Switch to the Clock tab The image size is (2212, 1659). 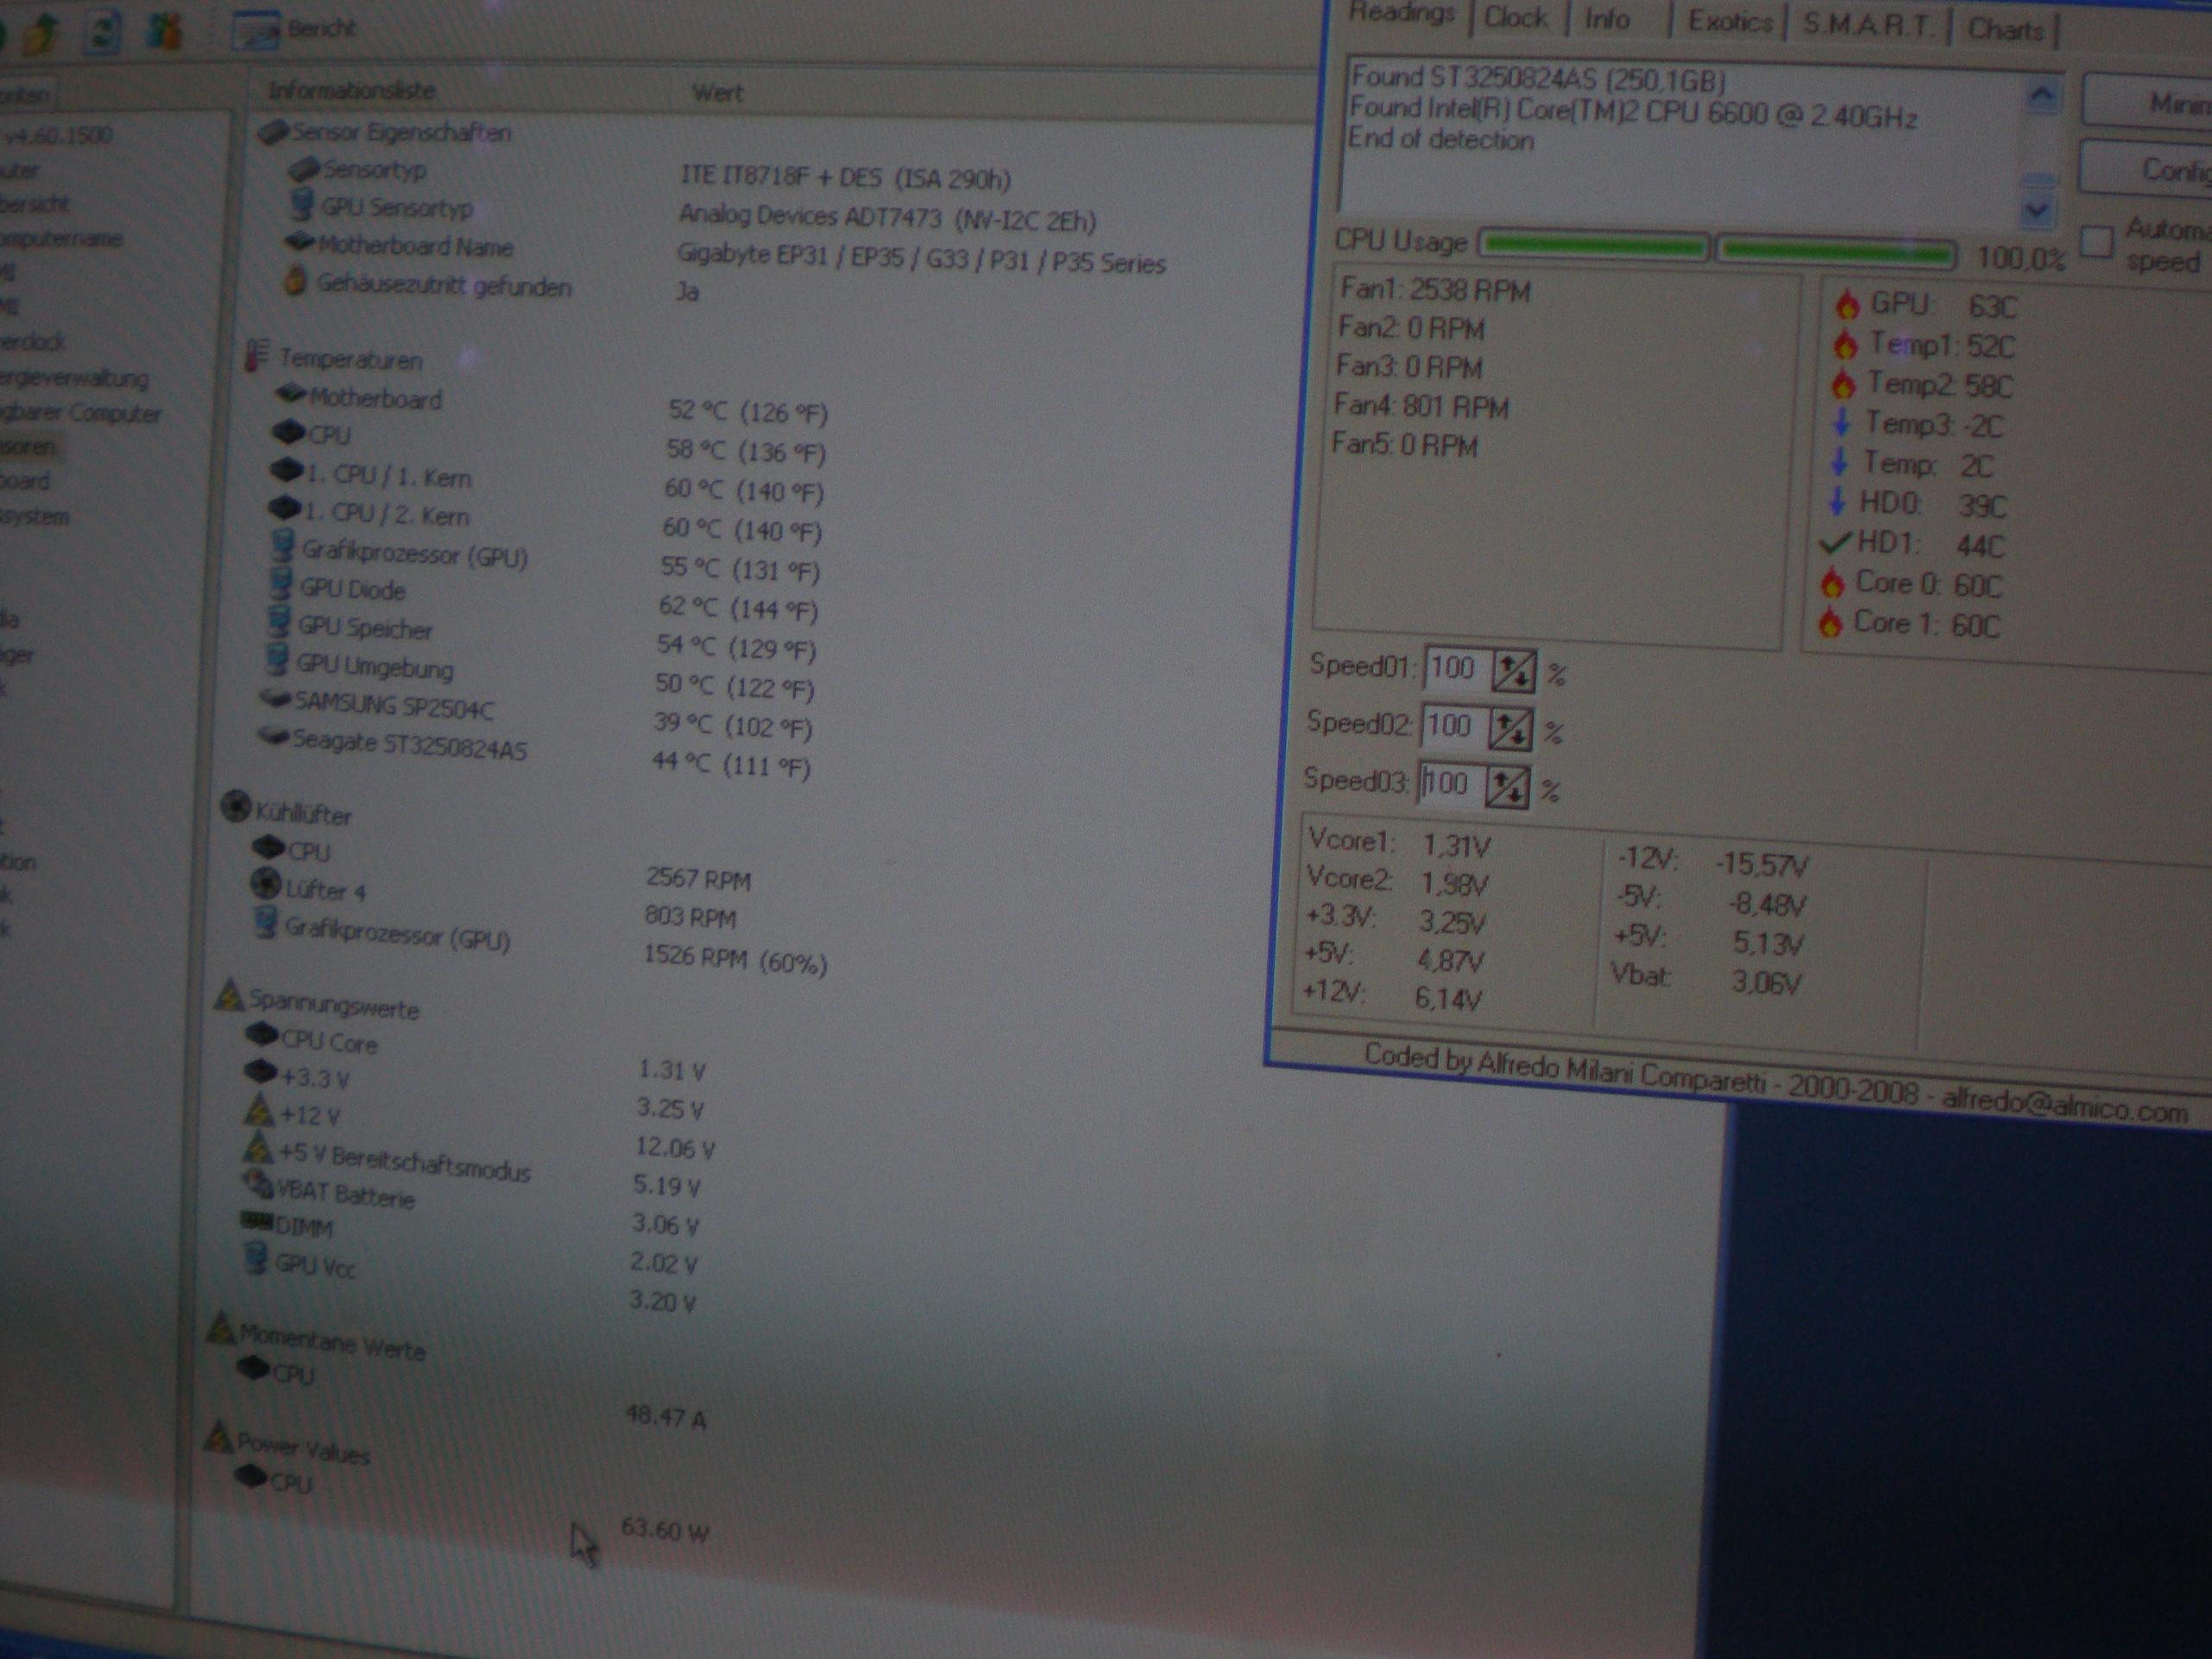click(1516, 18)
